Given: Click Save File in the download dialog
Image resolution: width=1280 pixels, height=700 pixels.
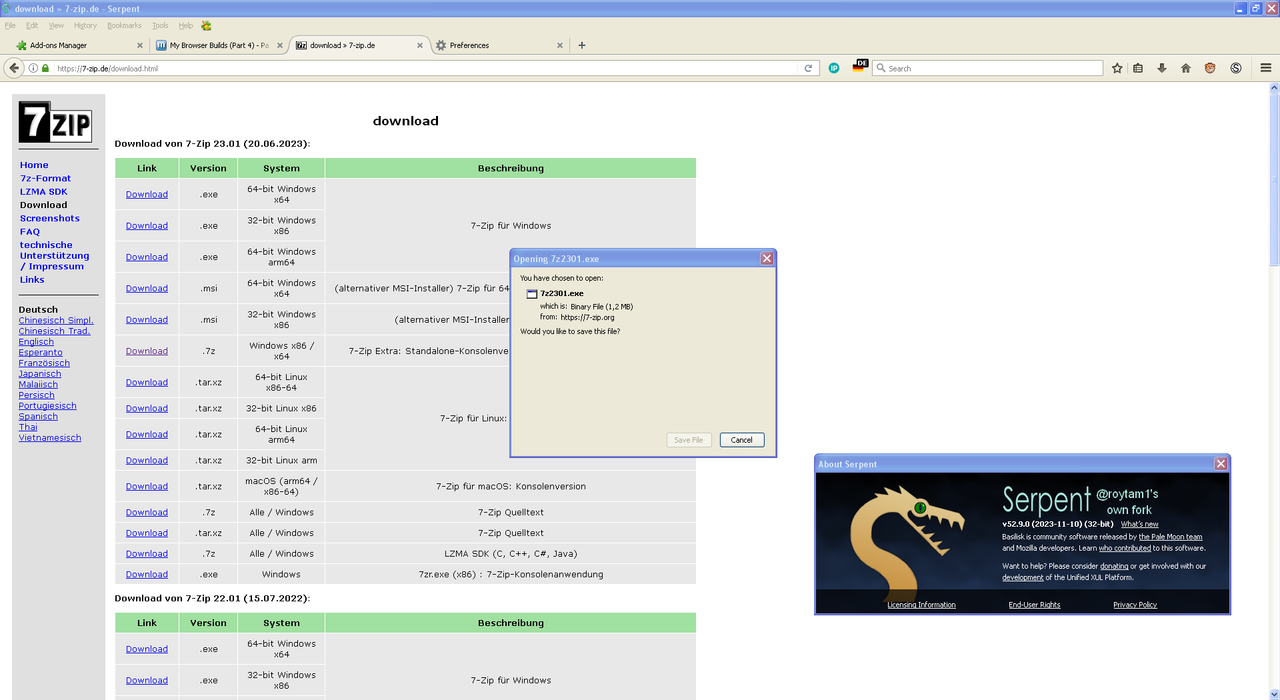Looking at the screenshot, I should pyautogui.click(x=689, y=440).
